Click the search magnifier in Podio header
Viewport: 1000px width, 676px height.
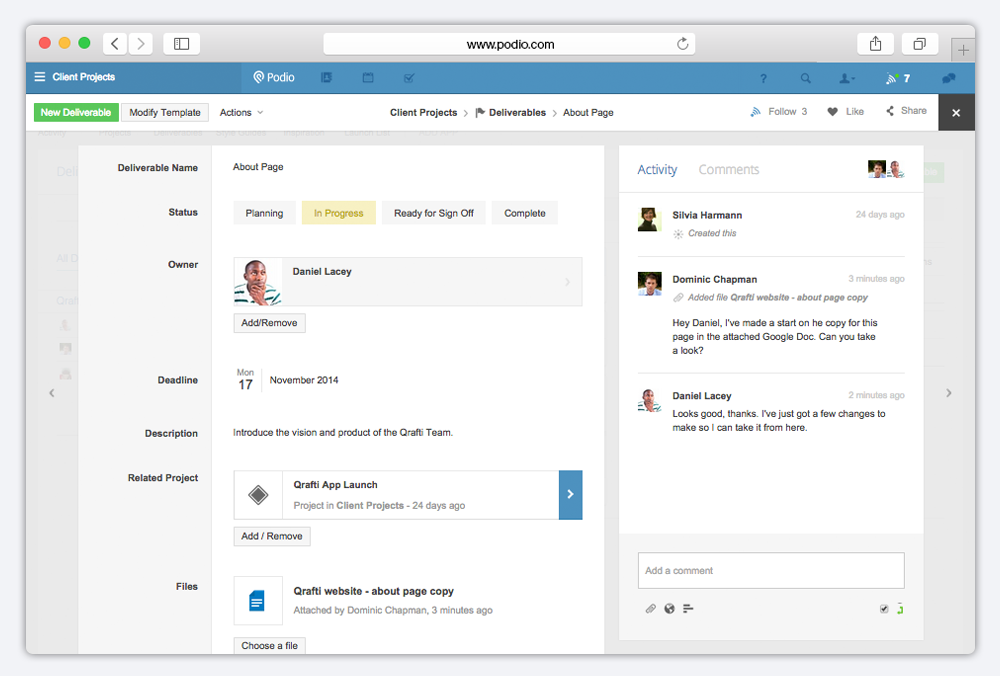click(806, 78)
